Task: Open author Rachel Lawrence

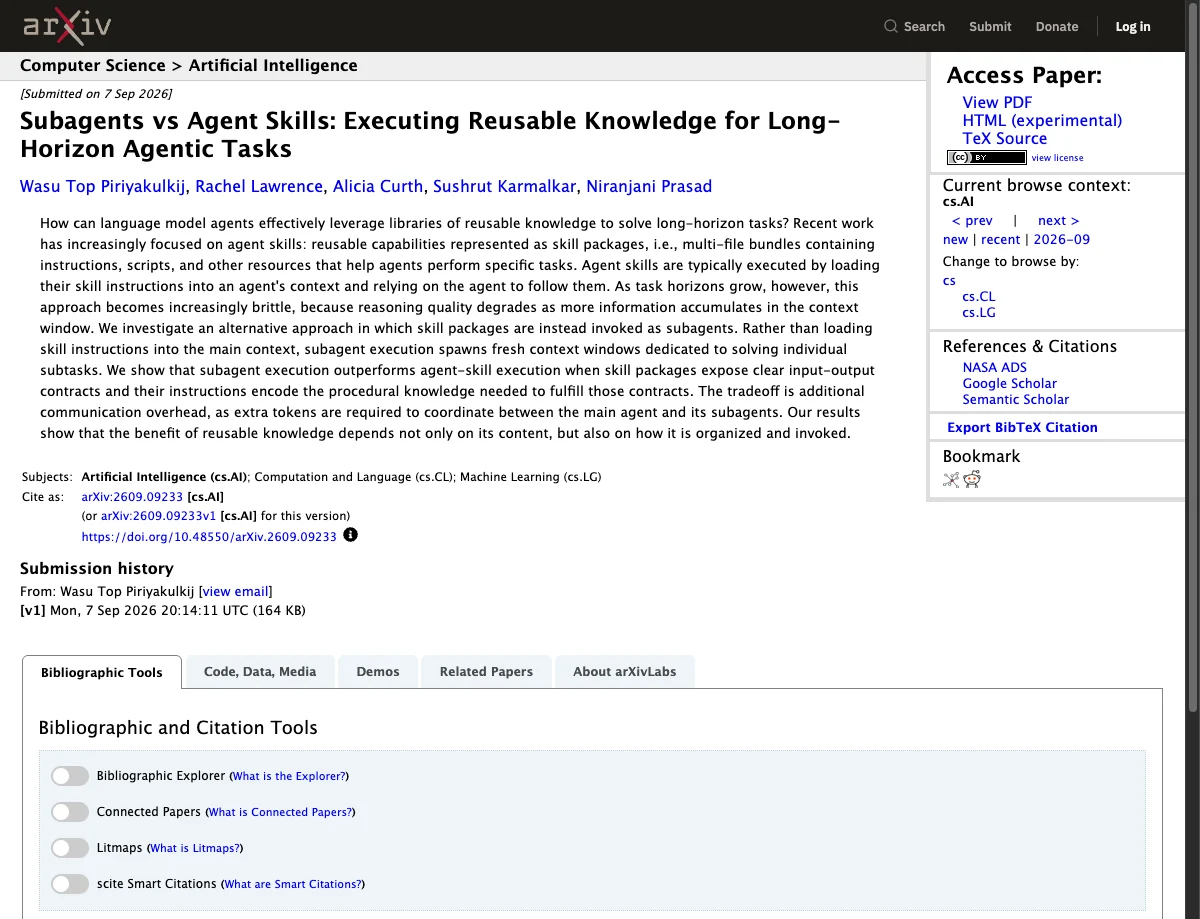Action: pos(259,186)
